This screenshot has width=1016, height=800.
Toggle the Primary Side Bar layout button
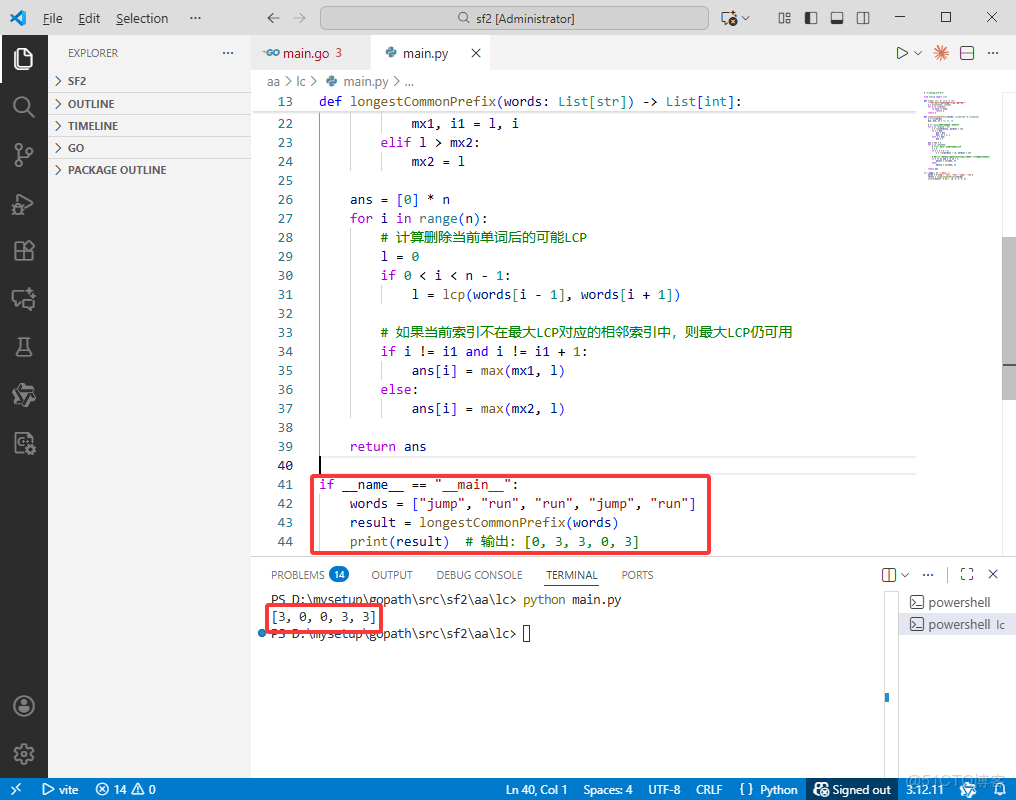(x=811, y=18)
